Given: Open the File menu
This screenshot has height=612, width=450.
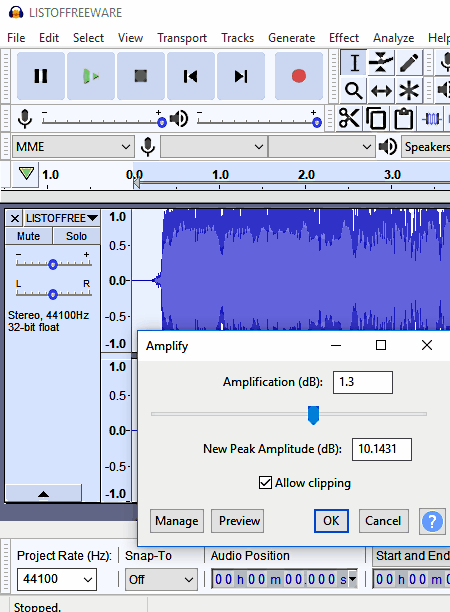Looking at the screenshot, I should coord(16,38).
